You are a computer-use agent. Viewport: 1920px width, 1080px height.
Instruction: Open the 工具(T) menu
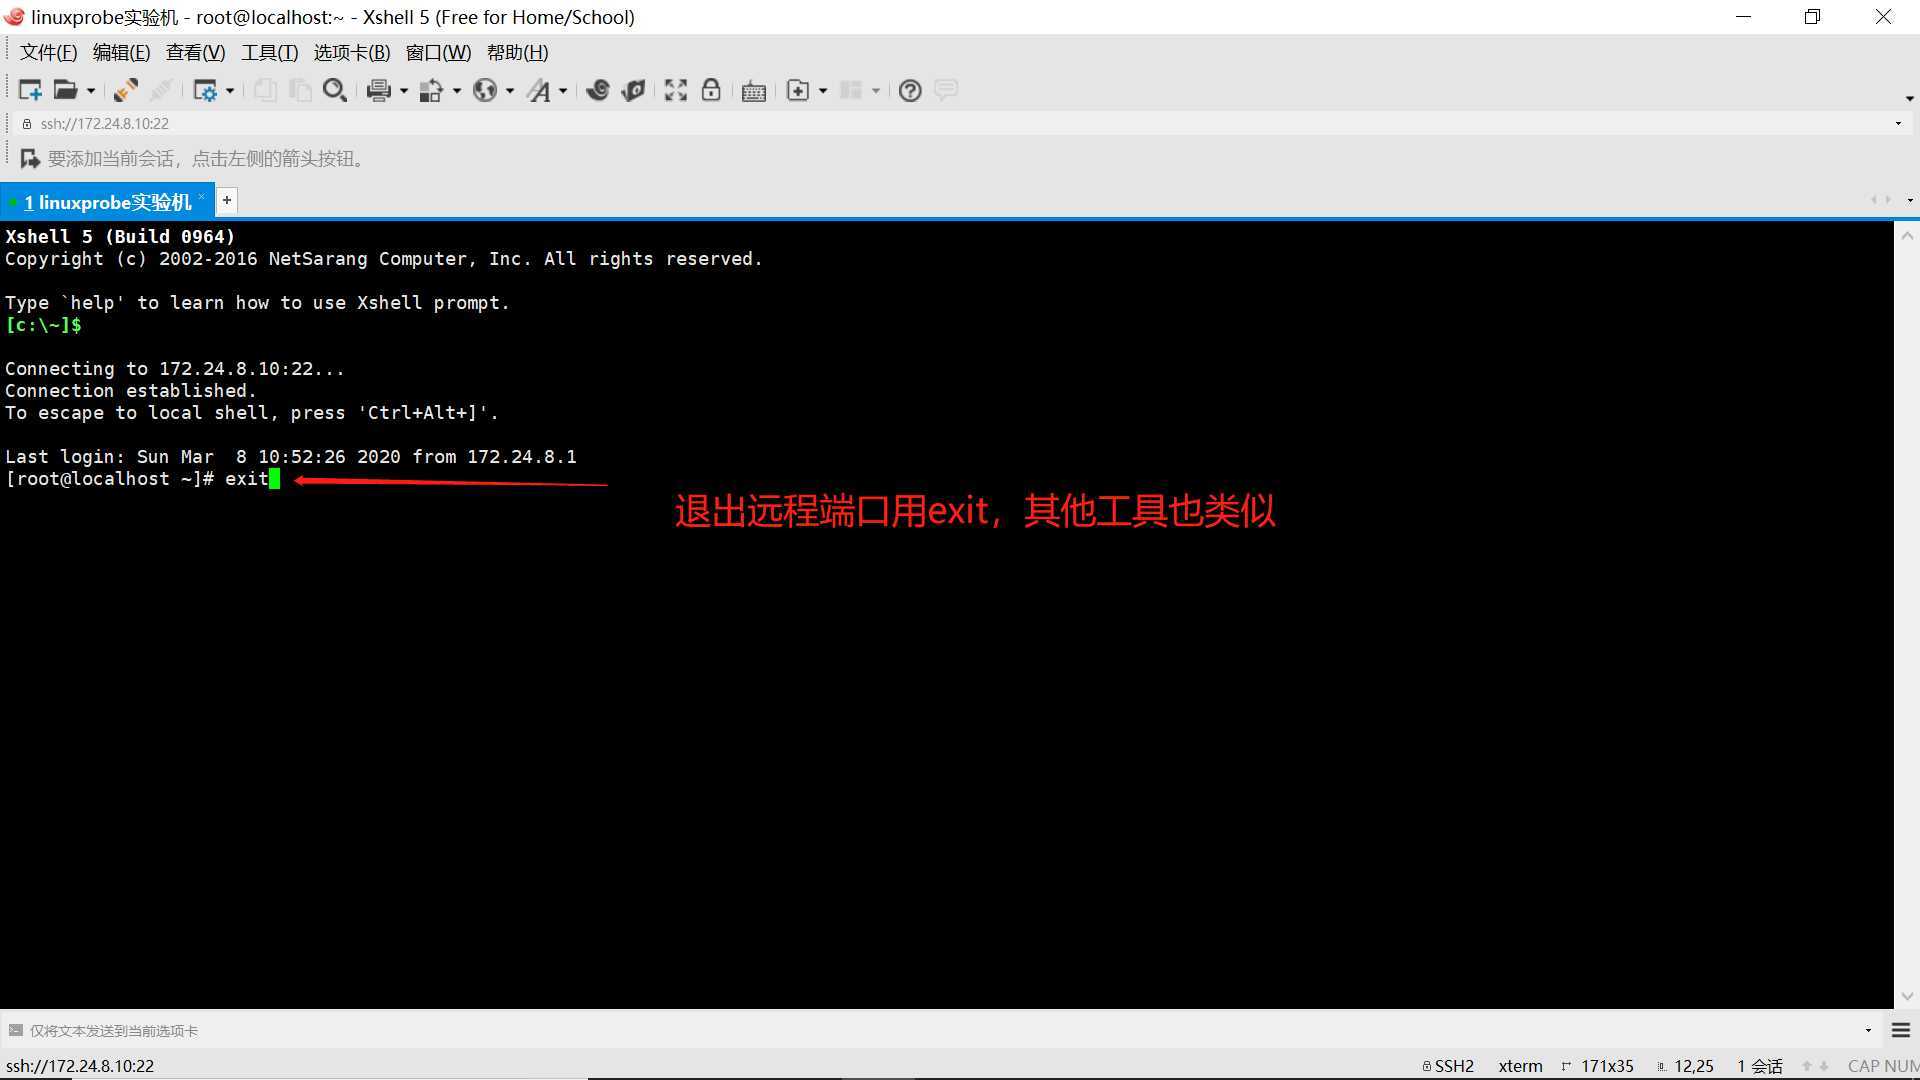point(269,53)
